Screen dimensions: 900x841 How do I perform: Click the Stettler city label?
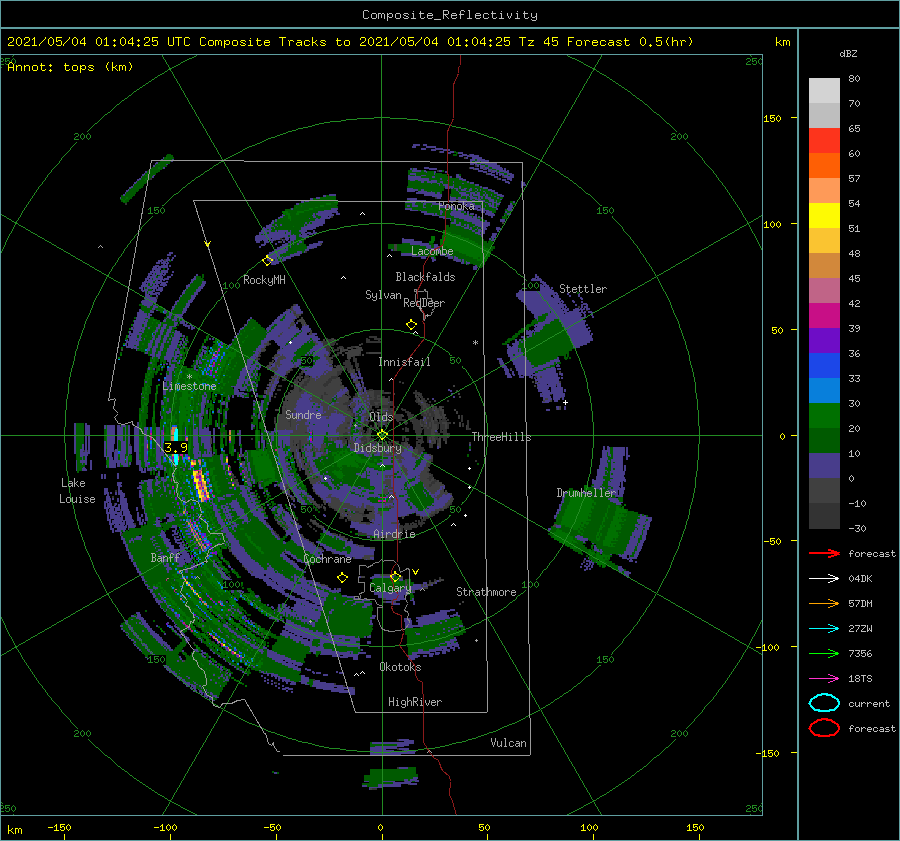(583, 289)
